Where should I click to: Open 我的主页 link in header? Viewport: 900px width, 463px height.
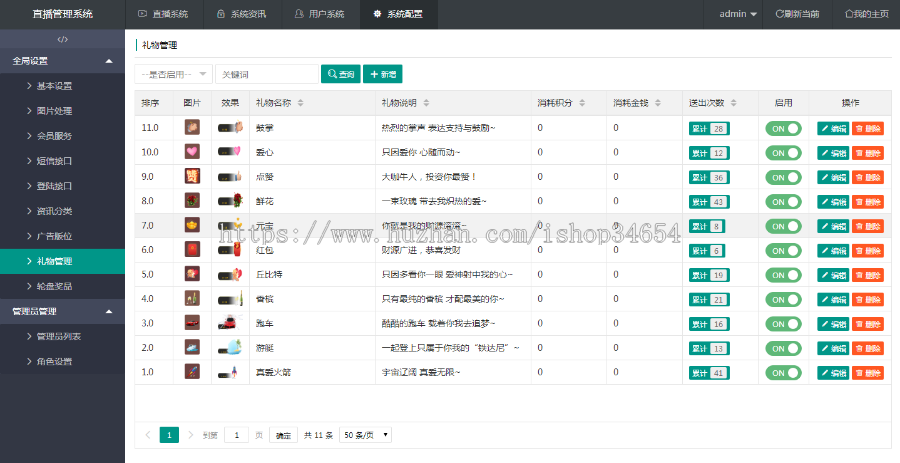coord(867,14)
